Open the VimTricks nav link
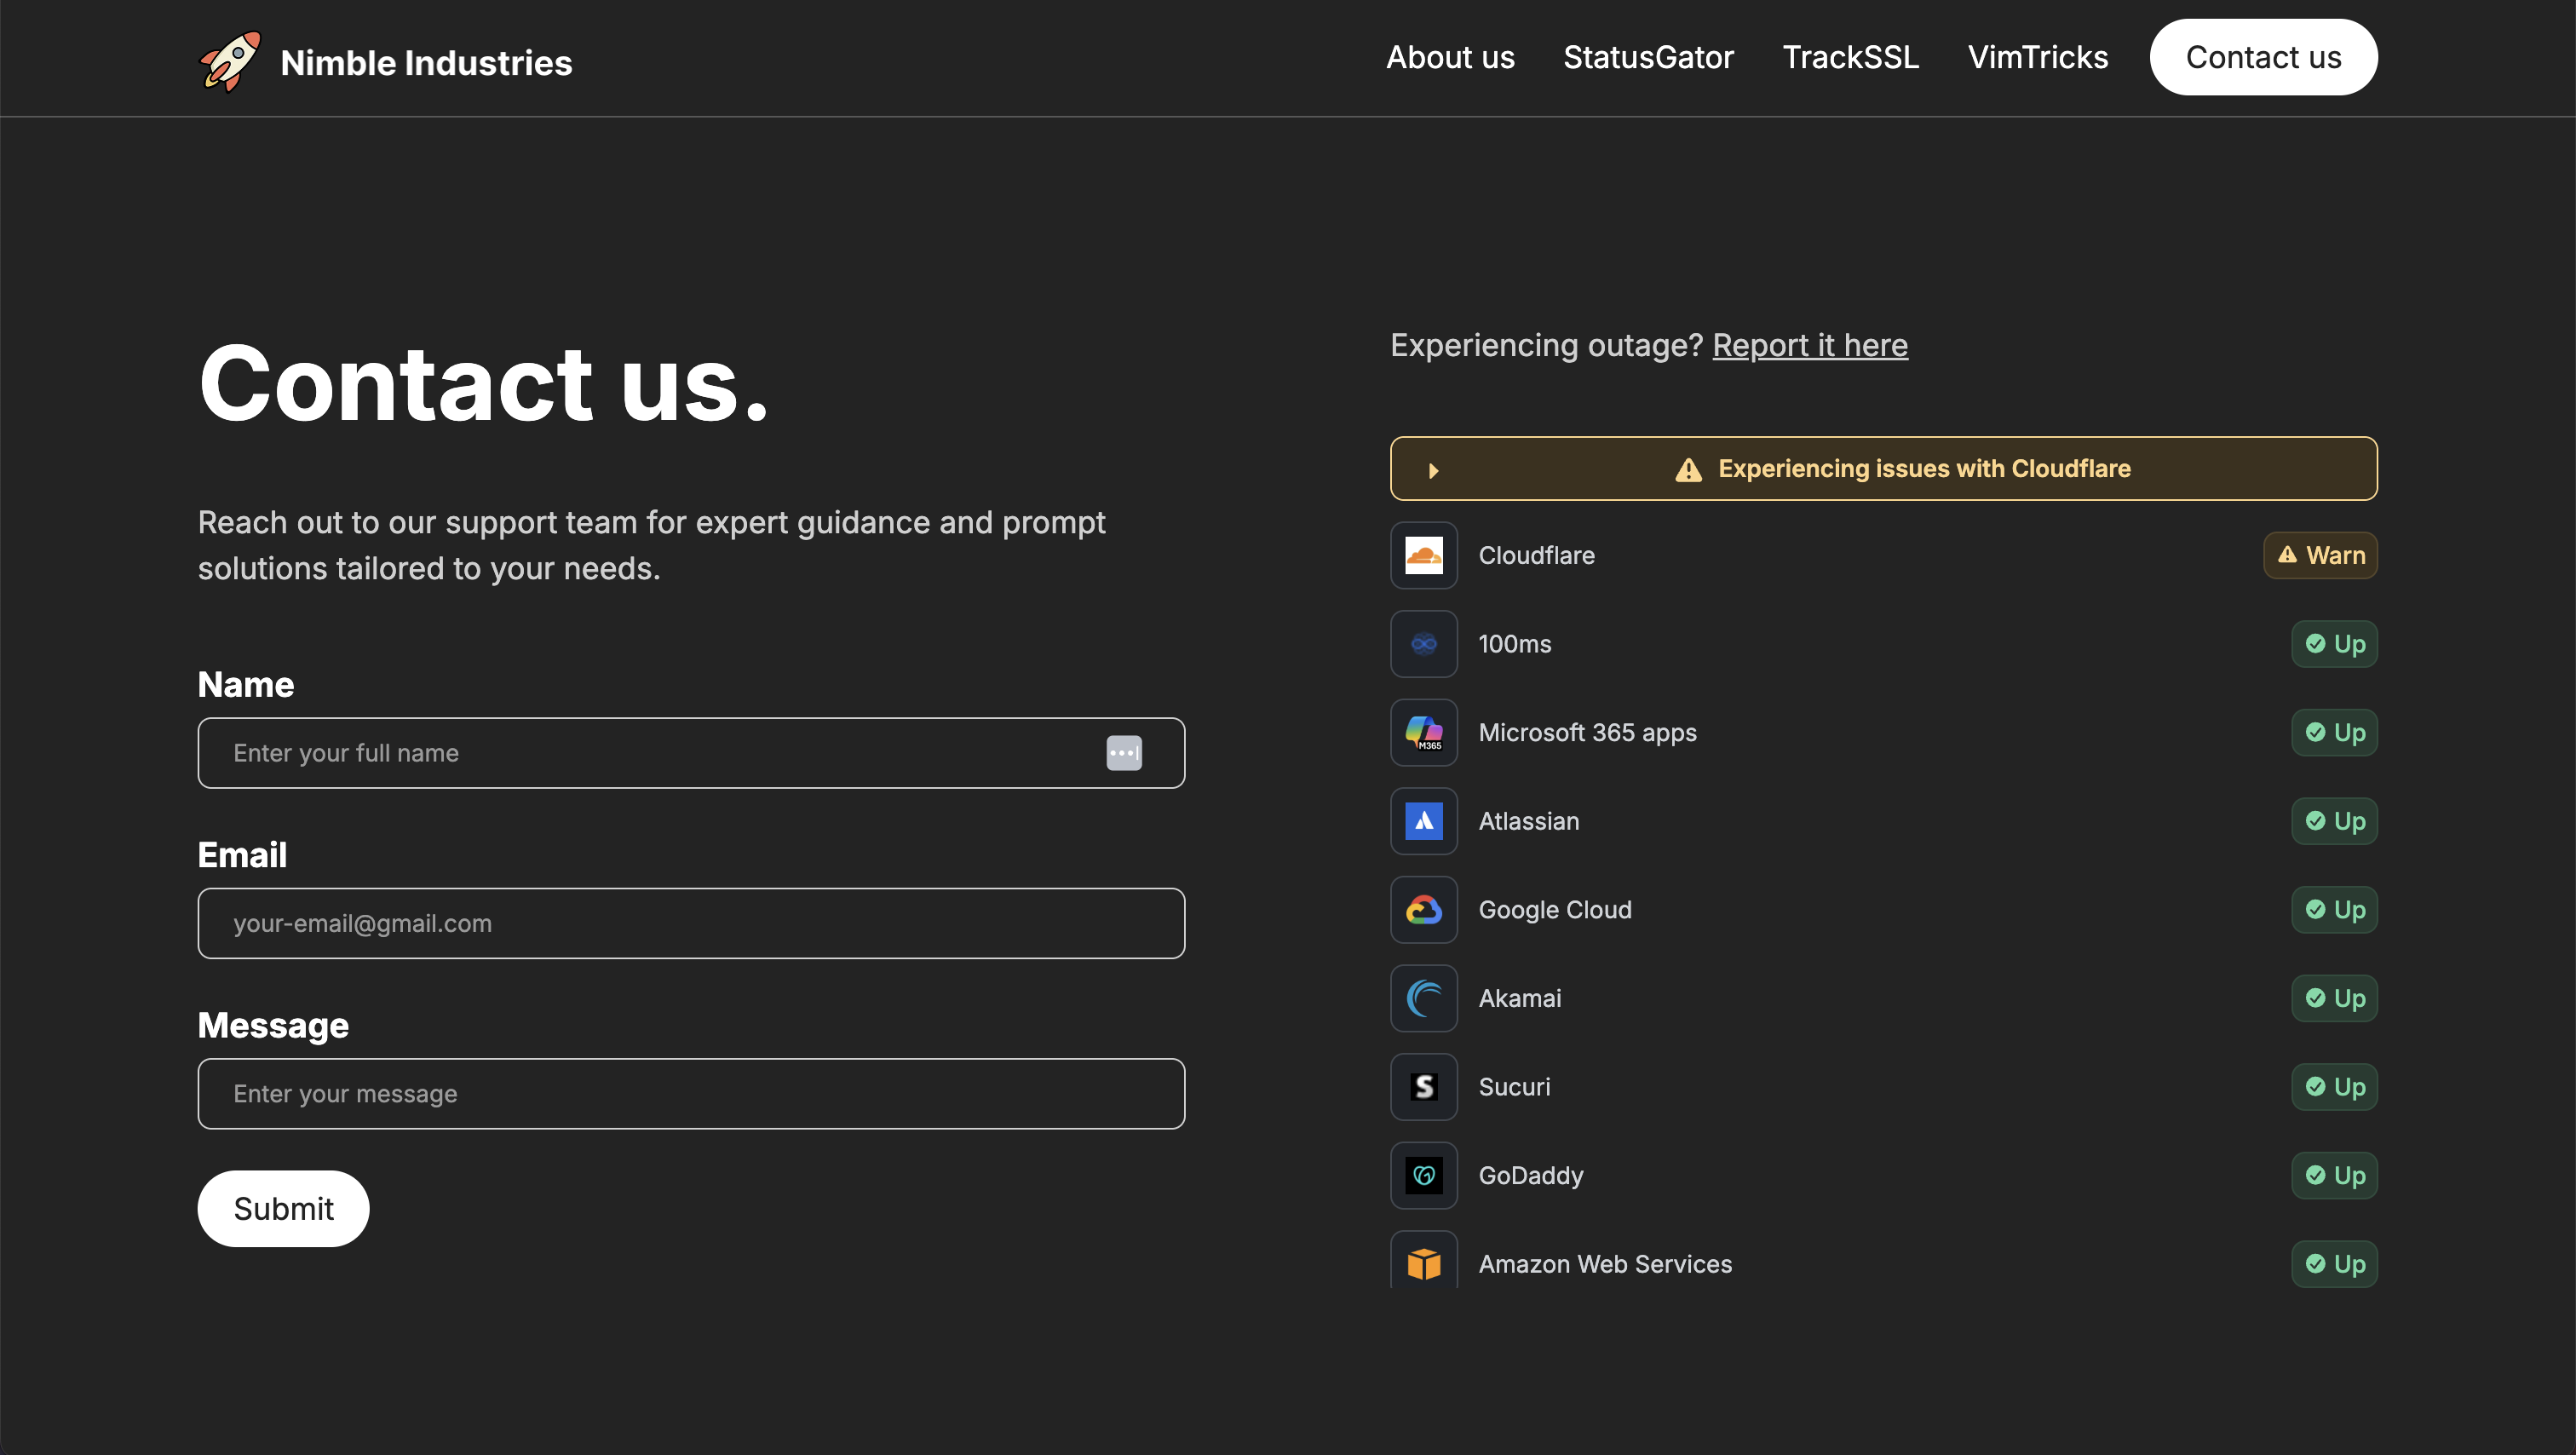Screen dimensions: 2576x1455 pos(2037,58)
